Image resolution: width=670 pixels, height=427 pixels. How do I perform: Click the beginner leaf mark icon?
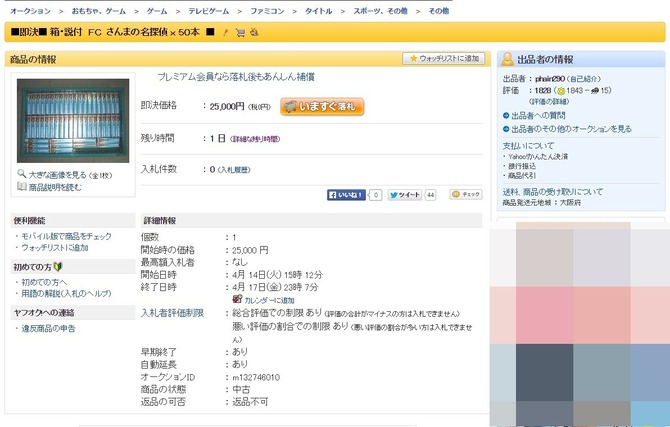point(58,267)
